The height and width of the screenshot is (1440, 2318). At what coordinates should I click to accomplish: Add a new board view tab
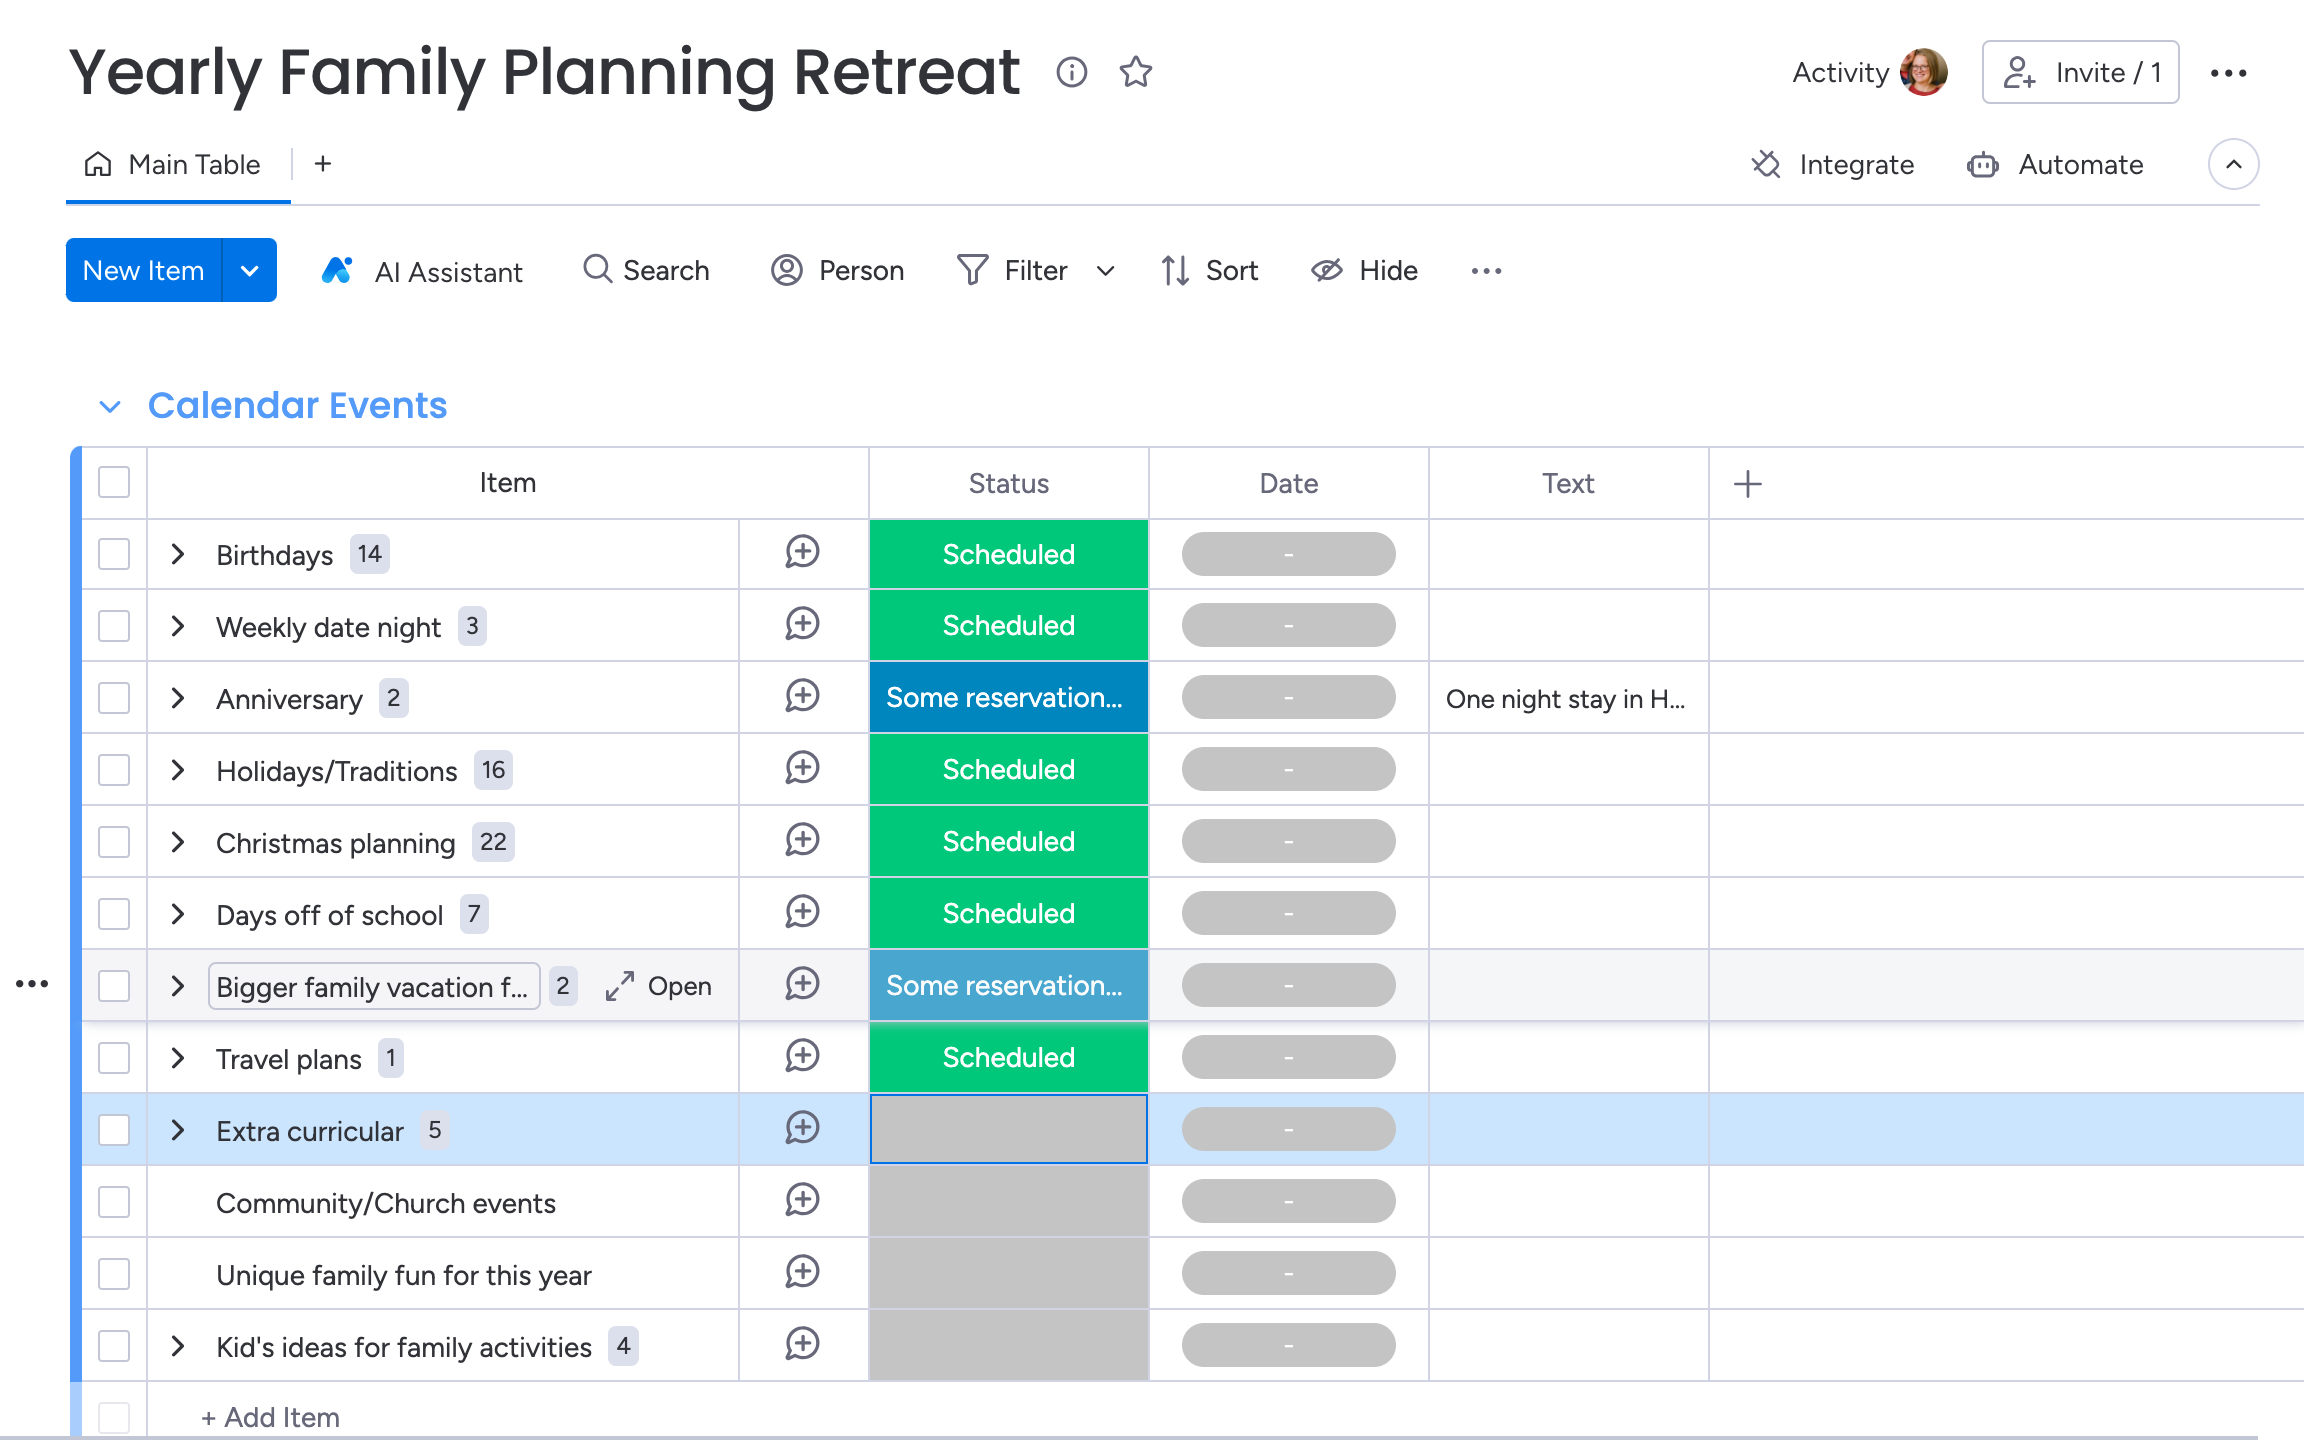point(322,165)
